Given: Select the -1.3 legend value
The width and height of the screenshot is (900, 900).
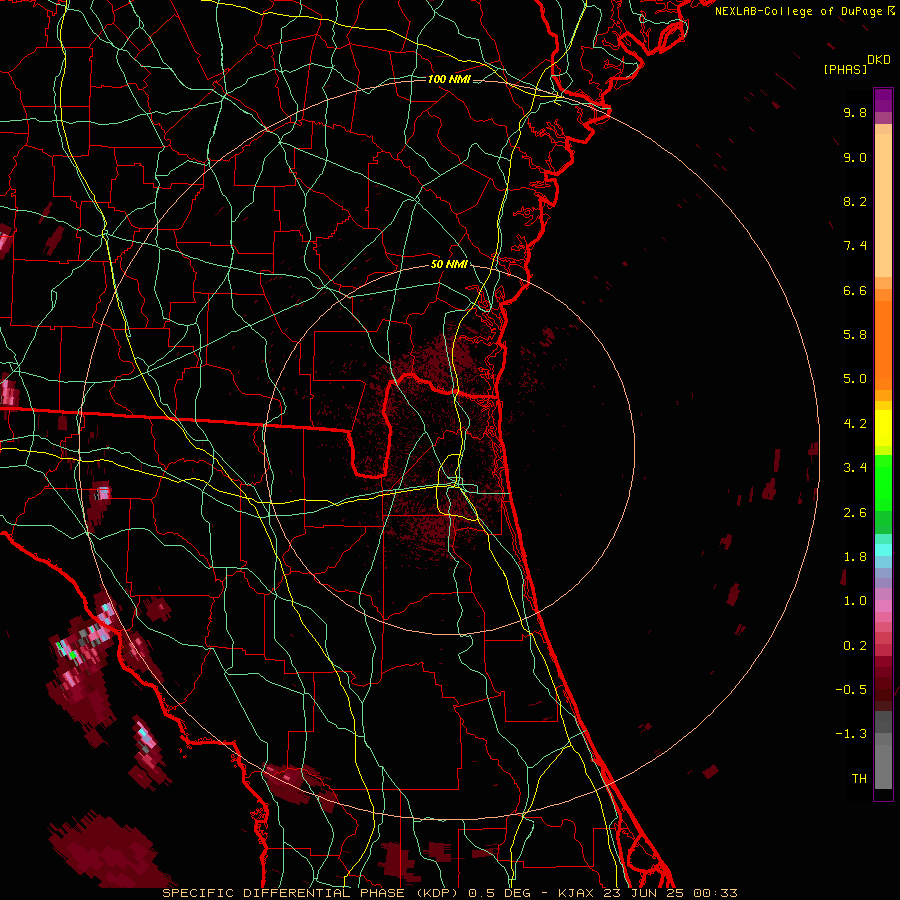Looking at the screenshot, I should [x=851, y=734].
